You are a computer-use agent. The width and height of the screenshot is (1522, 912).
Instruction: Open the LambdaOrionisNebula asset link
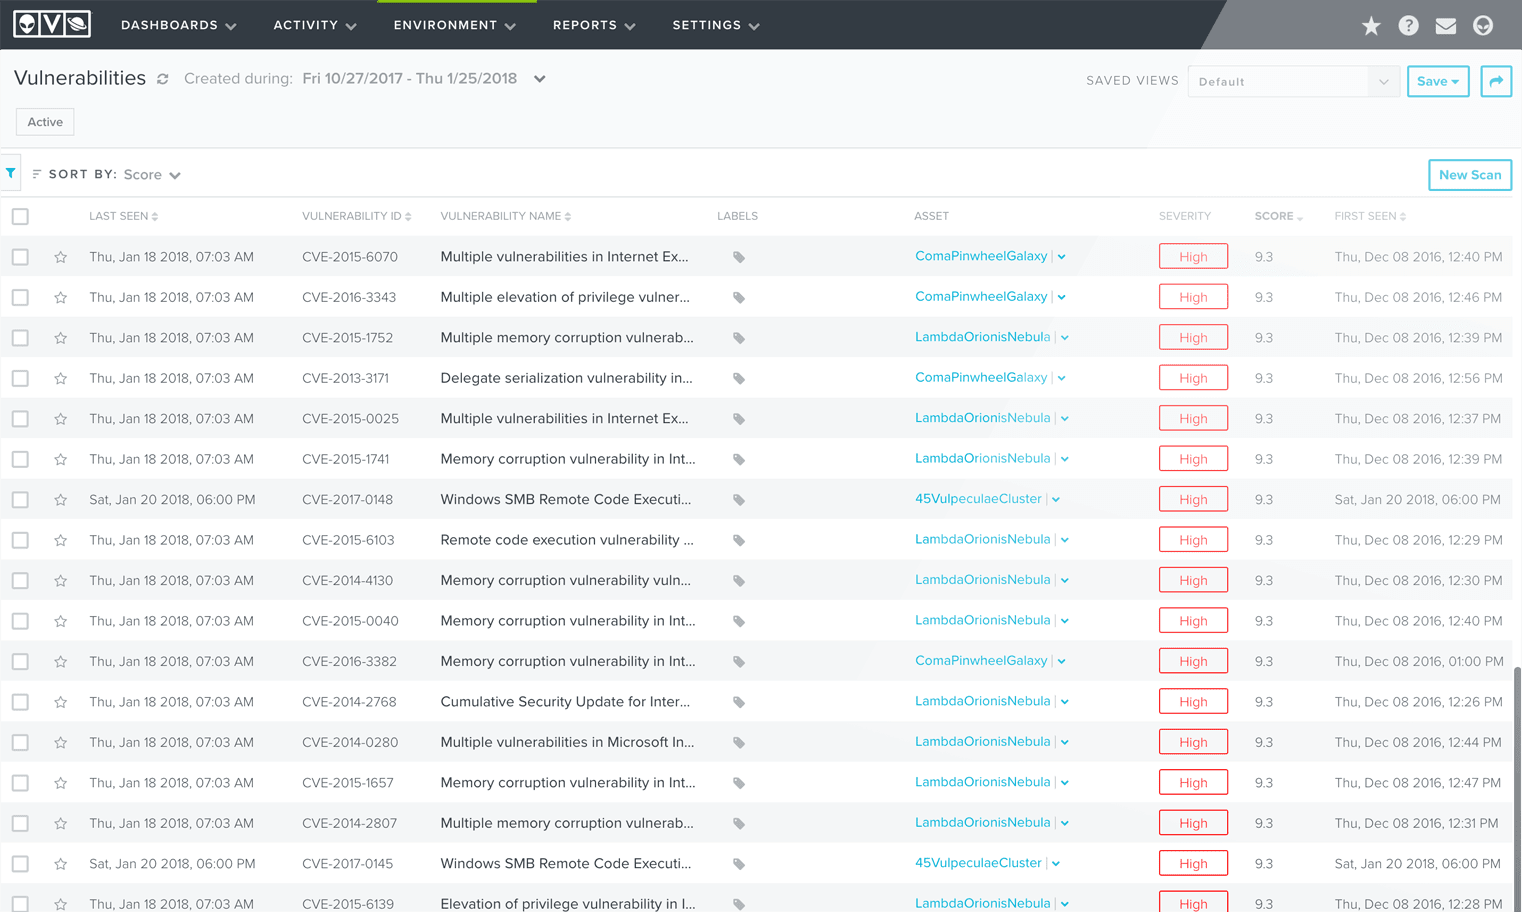click(983, 337)
